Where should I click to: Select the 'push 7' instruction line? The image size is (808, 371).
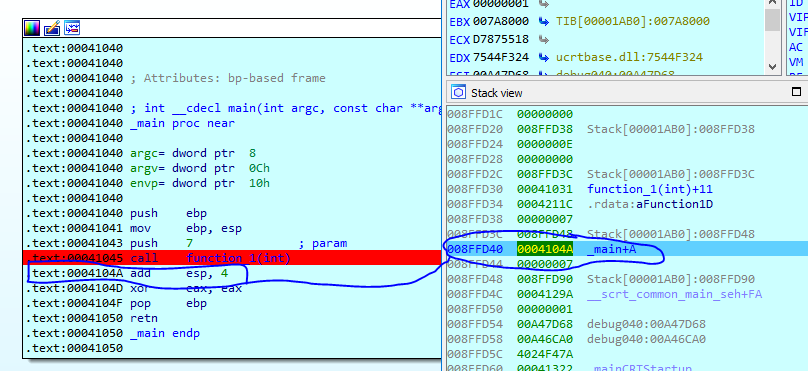point(161,243)
